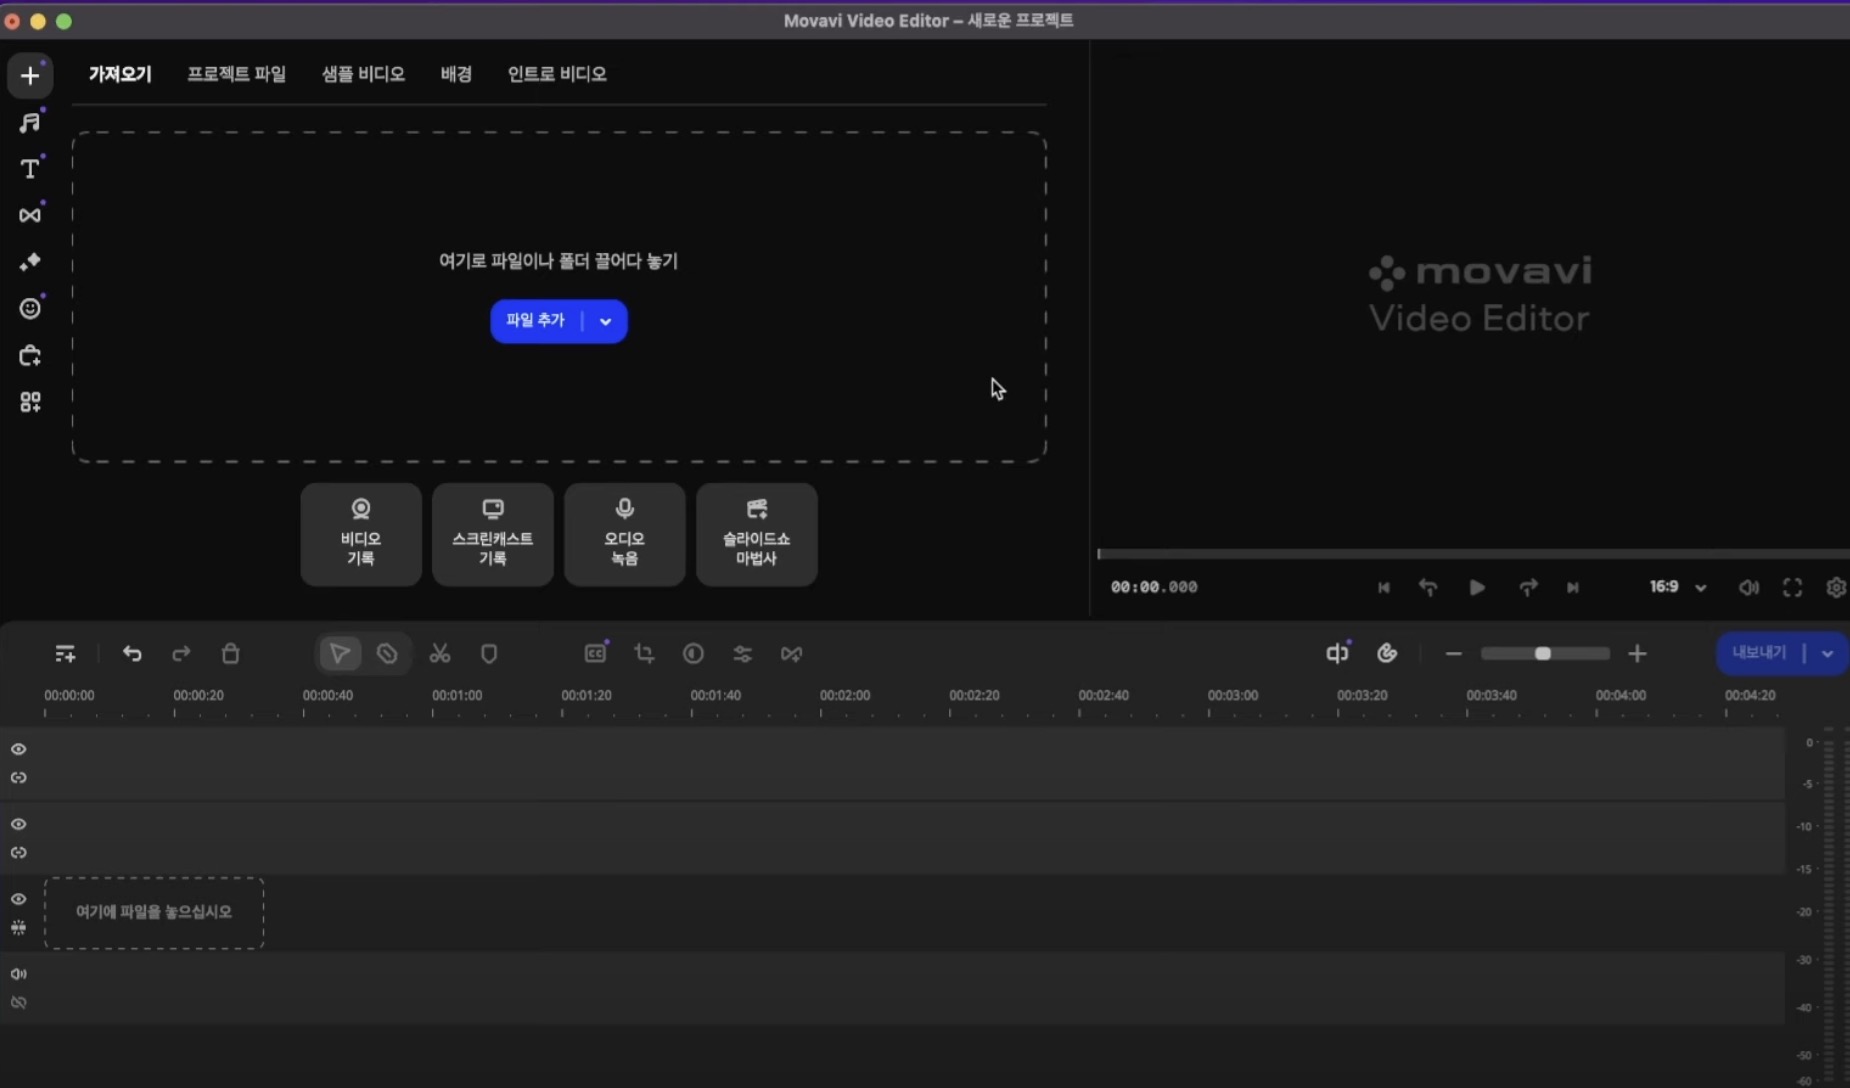Click the audio detach icon near zoom
1850x1088 pixels.
point(1337,653)
